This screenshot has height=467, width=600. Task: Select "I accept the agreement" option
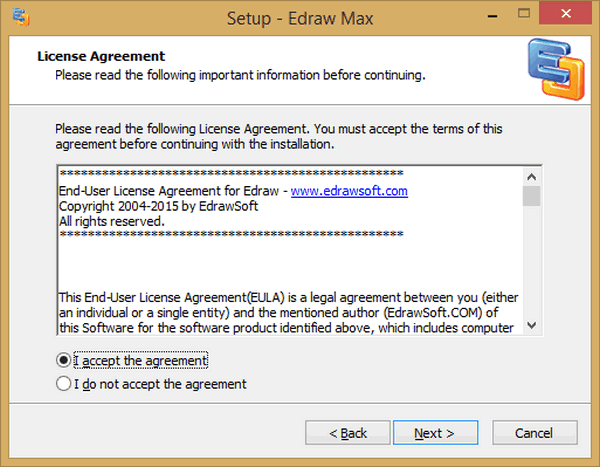pyautogui.click(x=65, y=360)
